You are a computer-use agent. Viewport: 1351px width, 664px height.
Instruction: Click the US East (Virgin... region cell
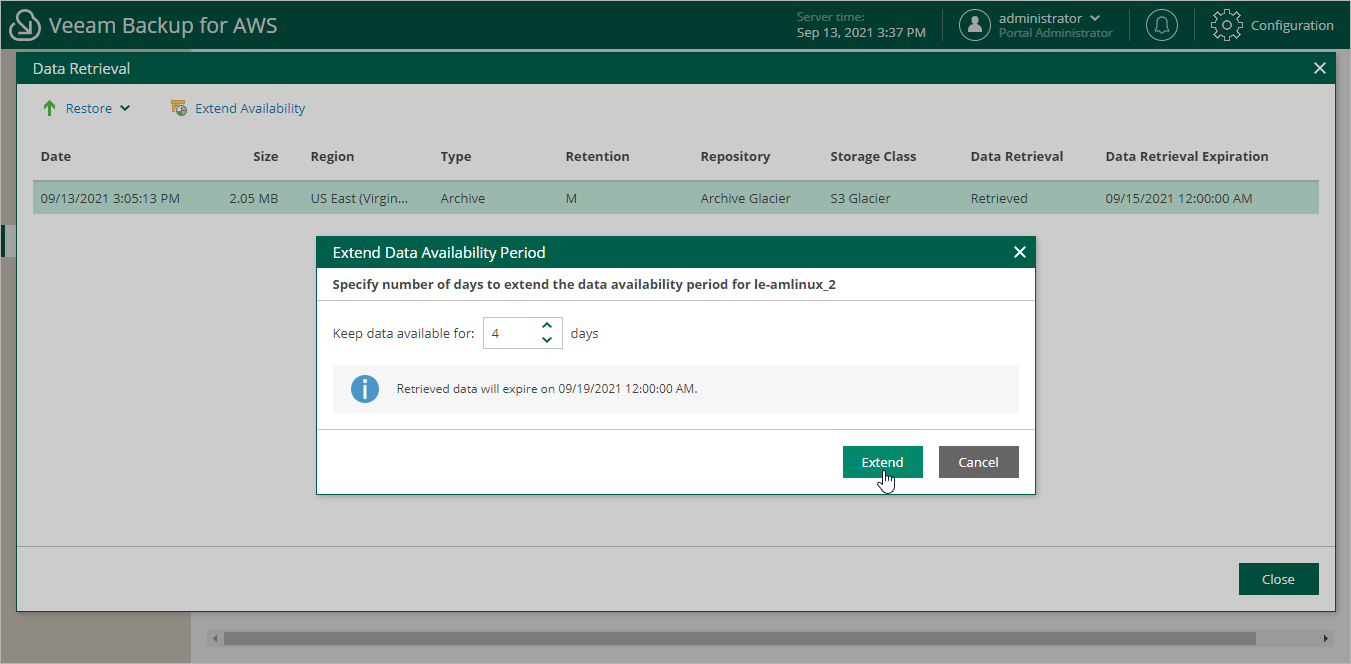(359, 198)
